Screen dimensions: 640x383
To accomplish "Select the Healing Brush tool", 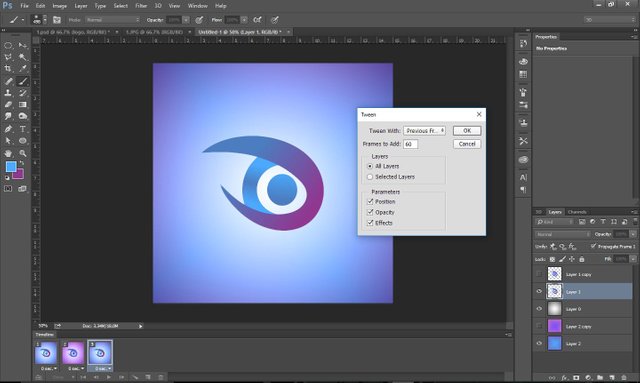I will 8,81.
